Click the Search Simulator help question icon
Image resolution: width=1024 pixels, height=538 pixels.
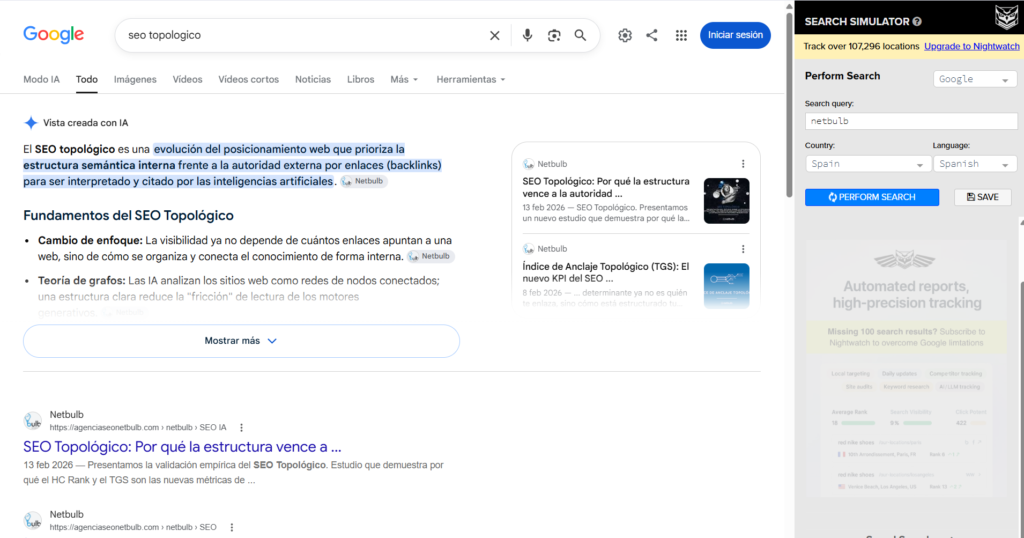917,22
